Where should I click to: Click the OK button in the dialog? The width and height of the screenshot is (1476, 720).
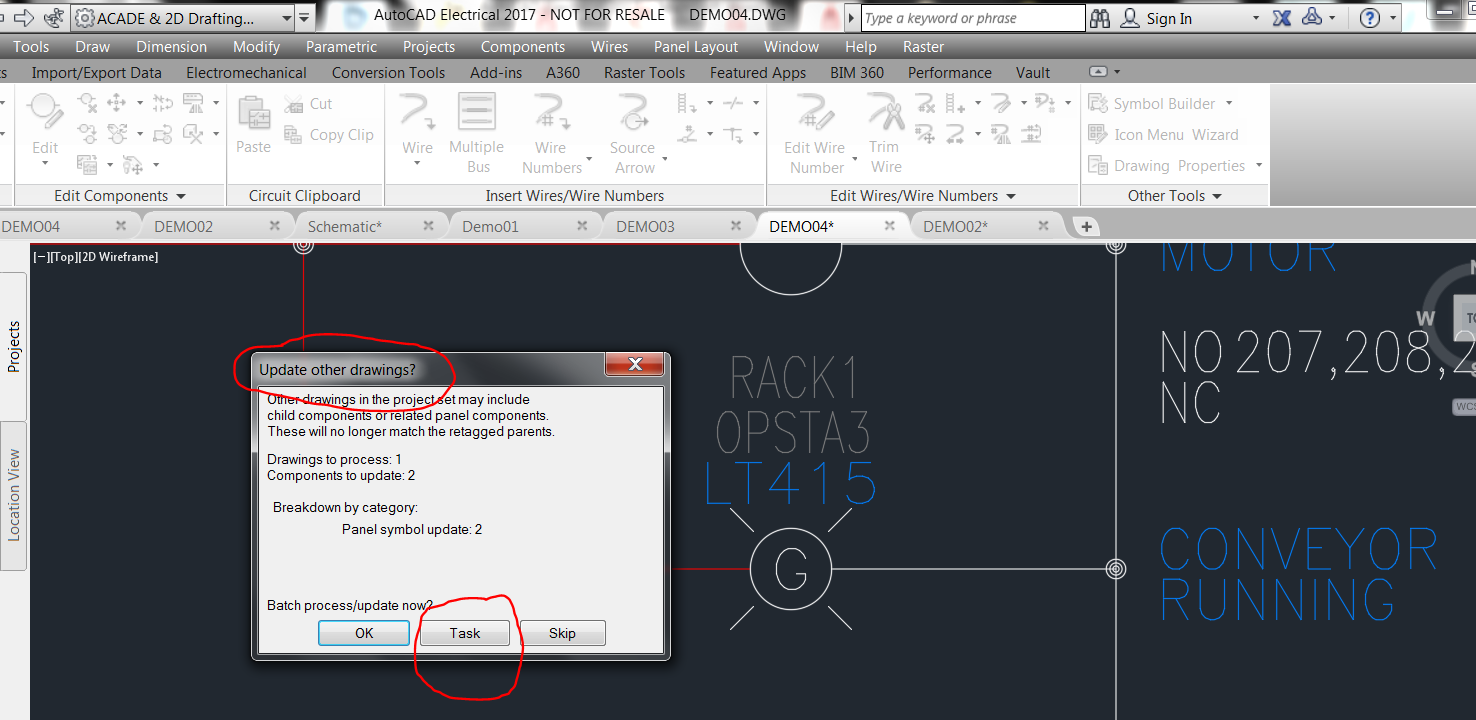tap(363, 632)
